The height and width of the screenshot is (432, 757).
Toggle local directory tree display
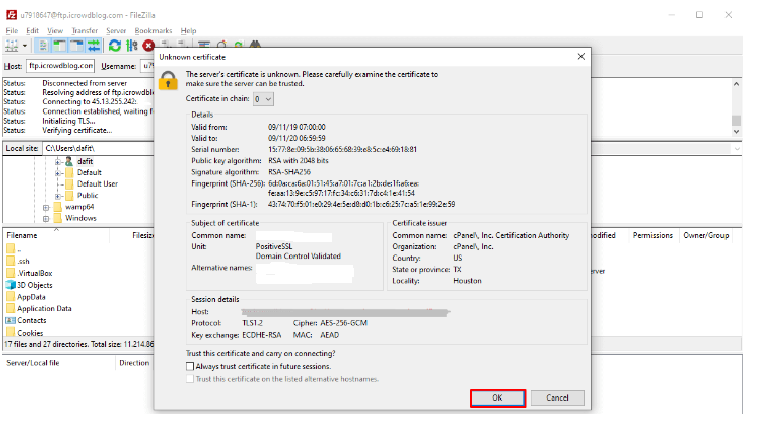click(60, 46)
